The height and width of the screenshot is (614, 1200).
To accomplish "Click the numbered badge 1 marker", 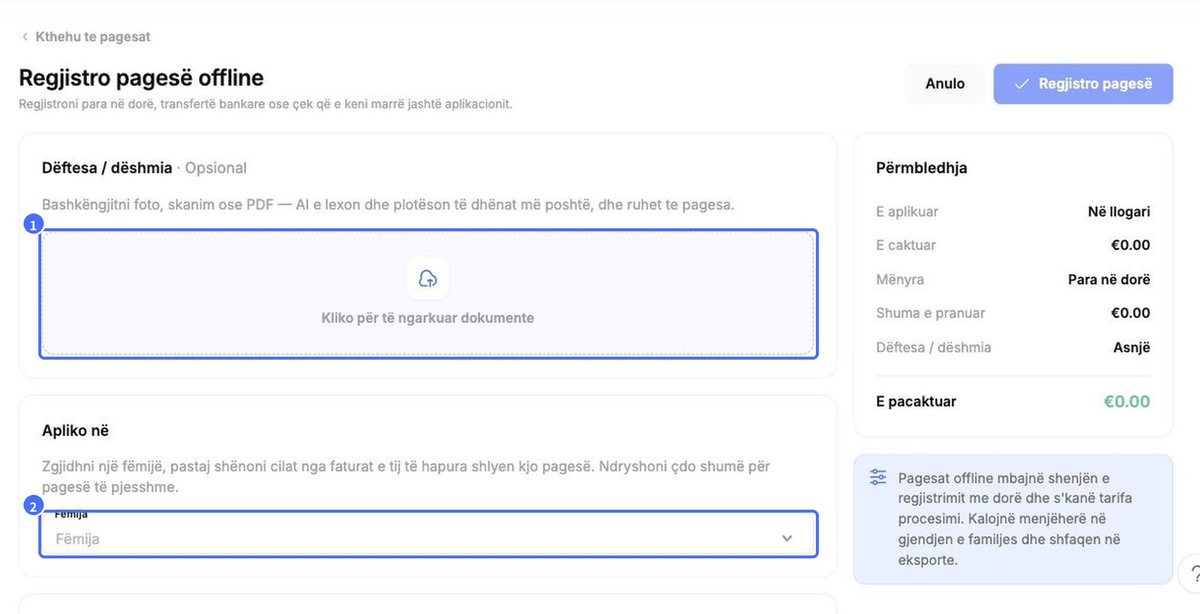I will point(34,225).
